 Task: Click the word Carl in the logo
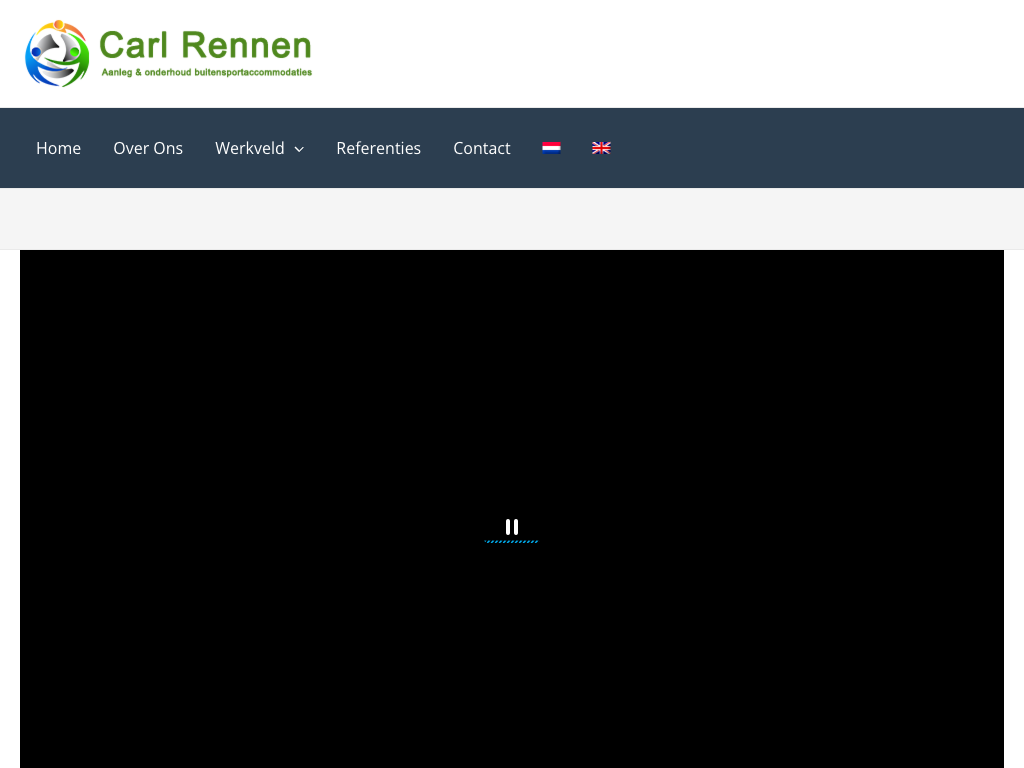click(132, 45)
